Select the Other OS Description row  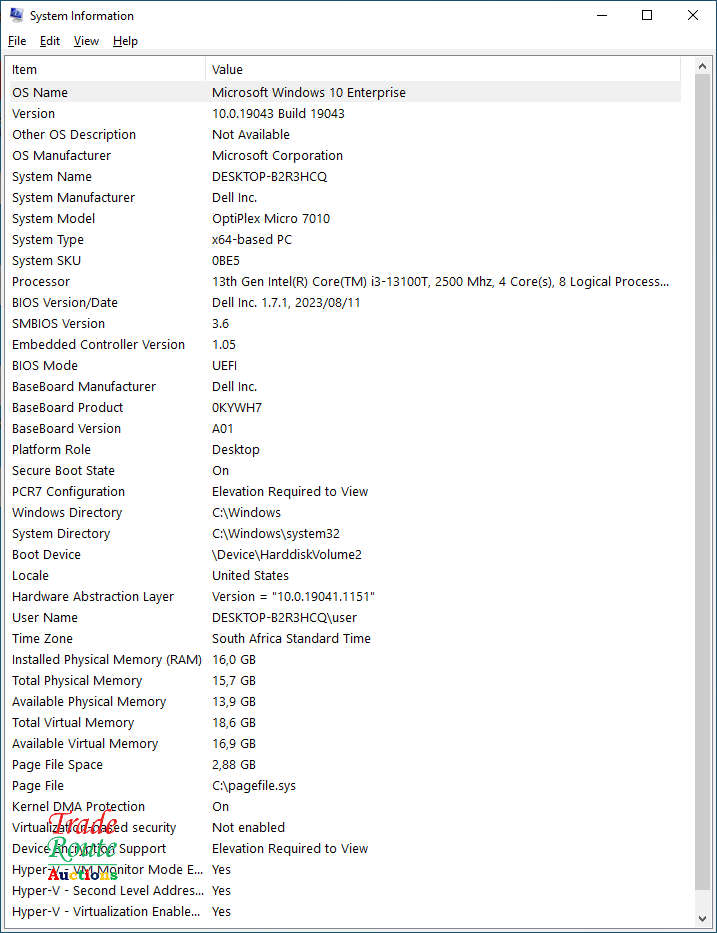[343, 134]
